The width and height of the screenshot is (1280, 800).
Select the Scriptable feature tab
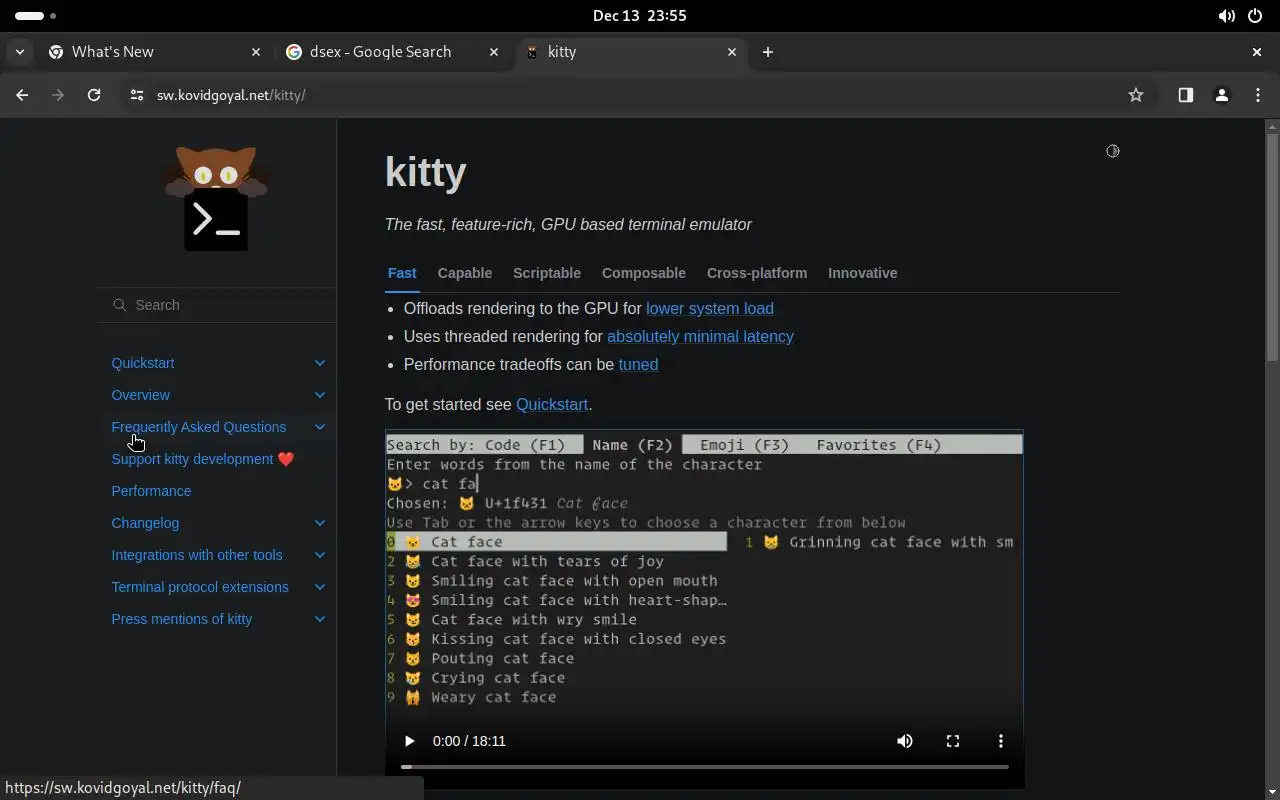pyautogui.click(x=547, y=273)
